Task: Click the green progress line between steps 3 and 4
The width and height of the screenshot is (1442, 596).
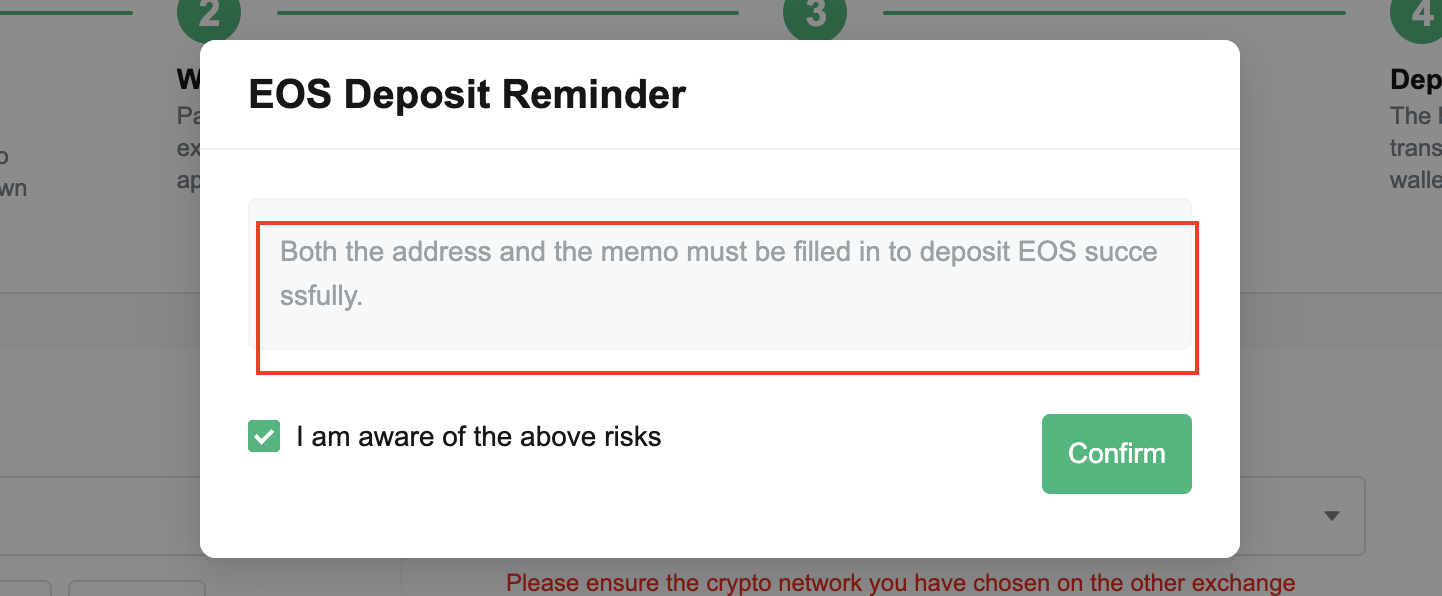Action: point(1114,13)
